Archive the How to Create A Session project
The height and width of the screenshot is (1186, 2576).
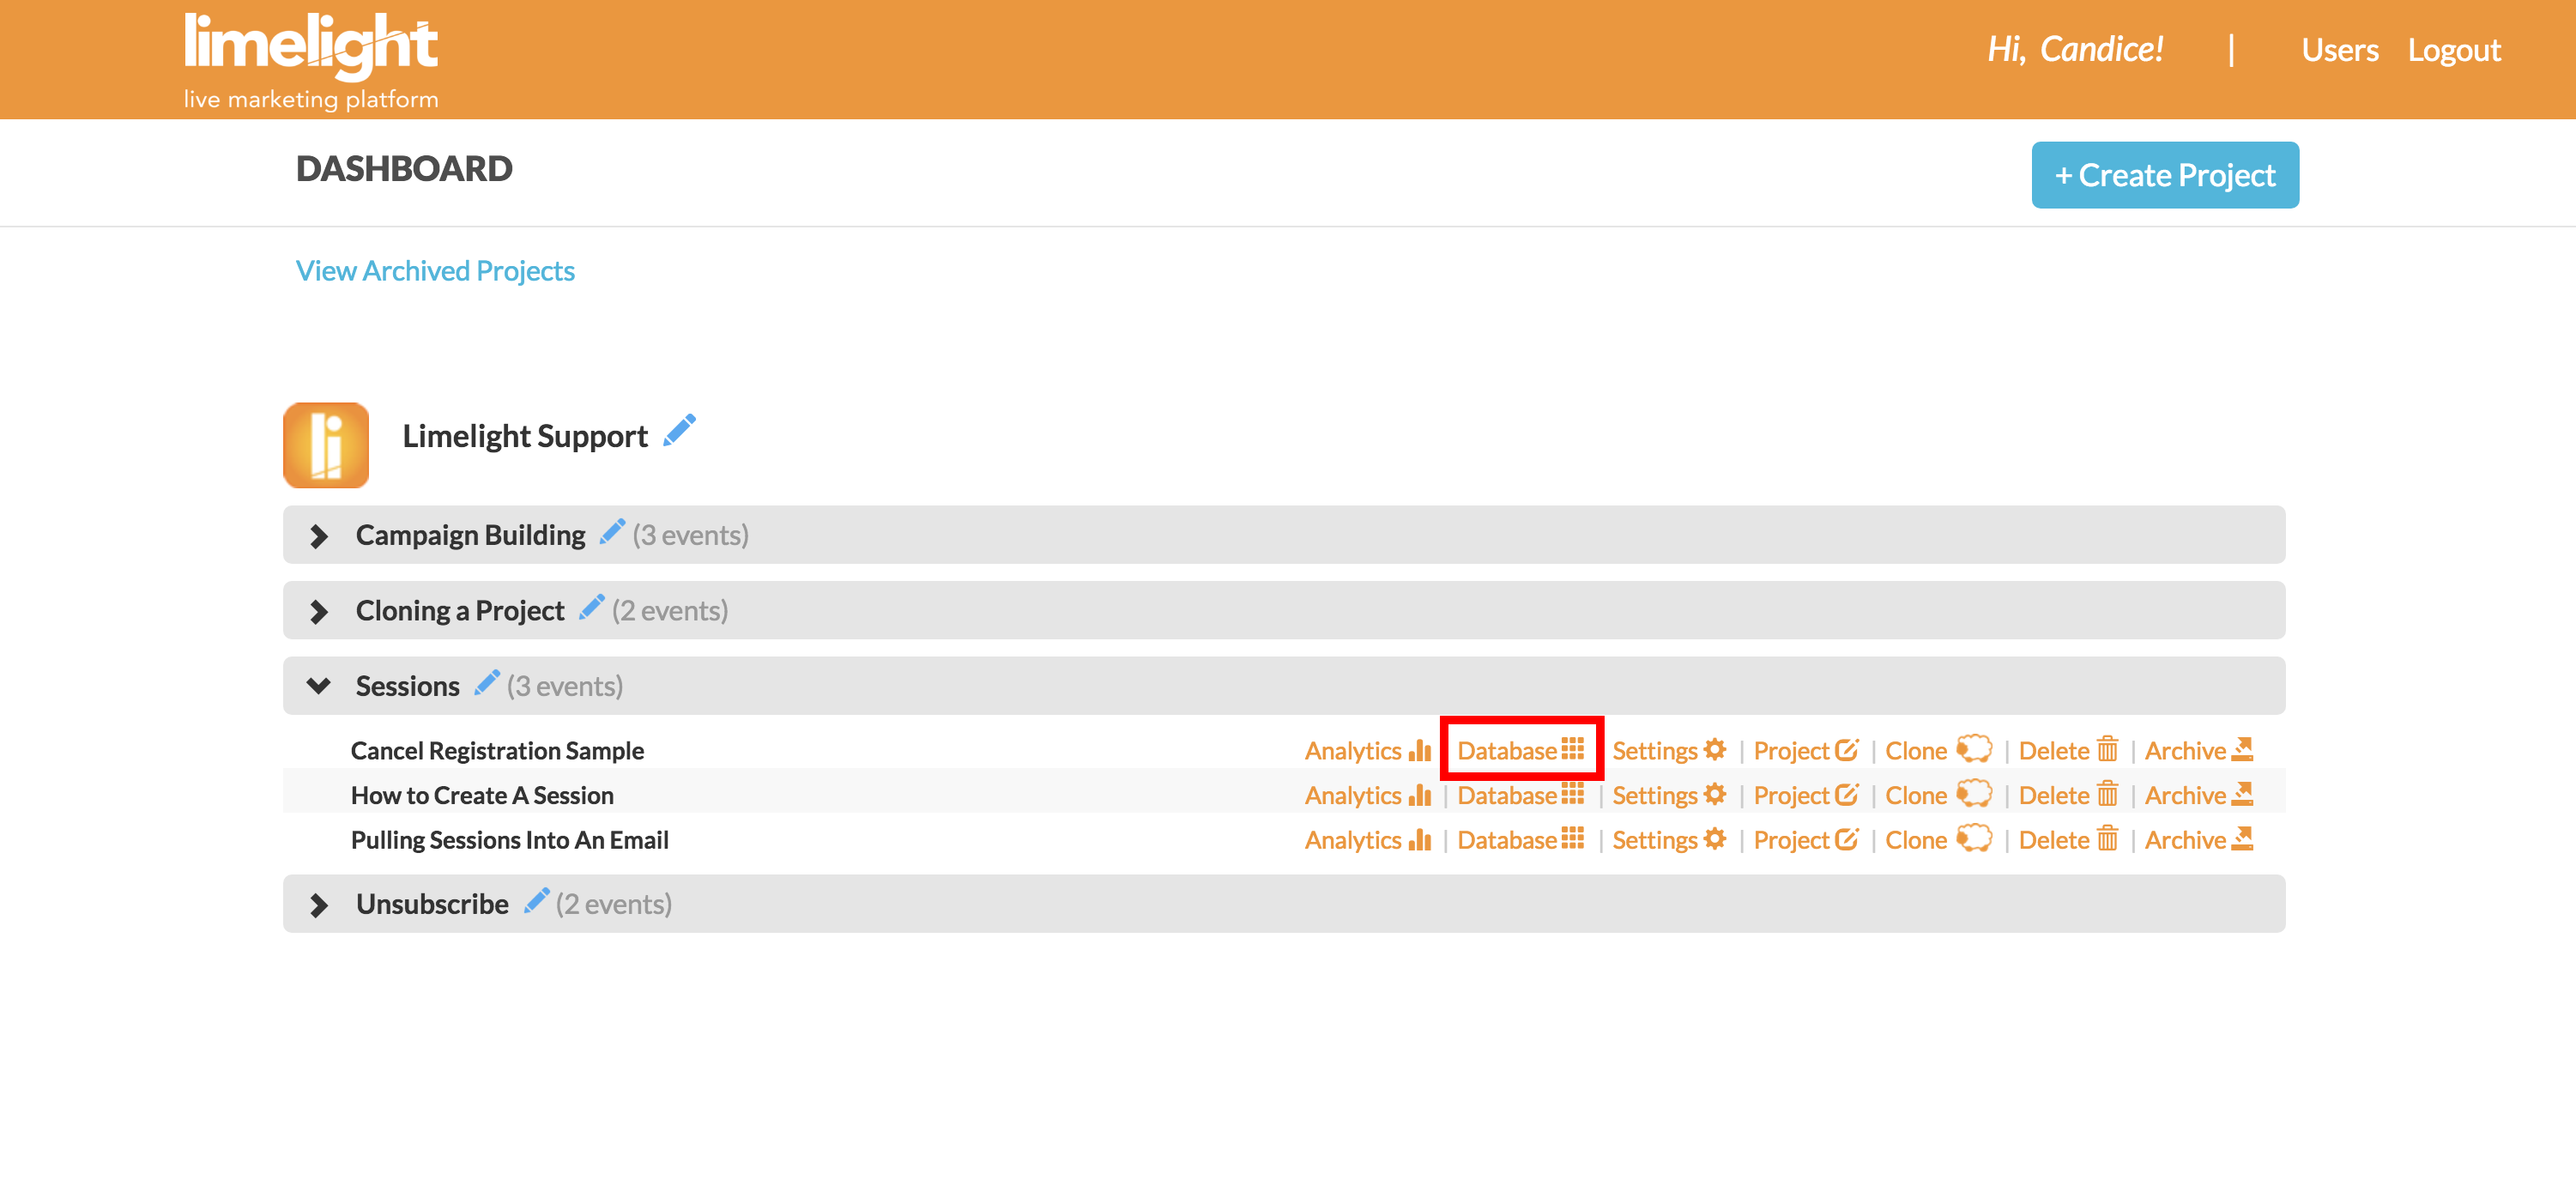click(x=2198, y=795)
